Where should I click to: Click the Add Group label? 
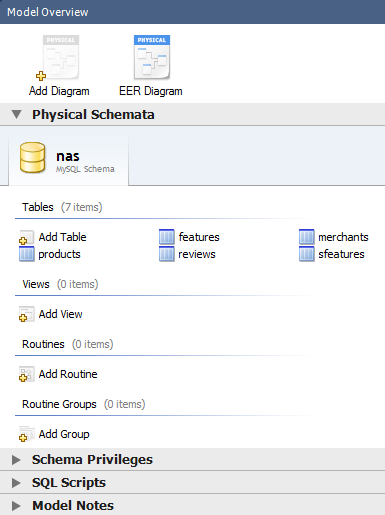point(64,434)
